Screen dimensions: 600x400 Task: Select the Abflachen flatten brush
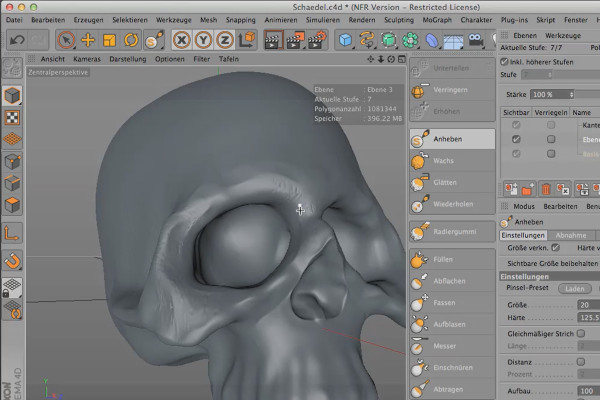[x=452, y=281]
